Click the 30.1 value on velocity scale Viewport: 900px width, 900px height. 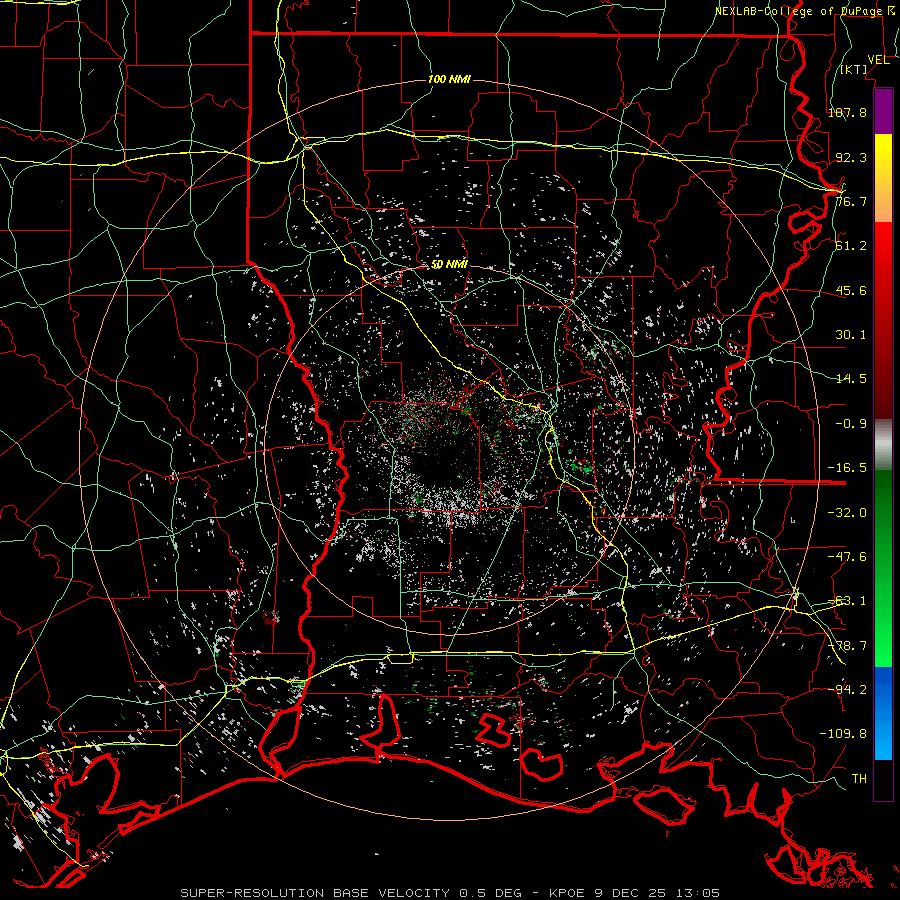tap(851, 335)
